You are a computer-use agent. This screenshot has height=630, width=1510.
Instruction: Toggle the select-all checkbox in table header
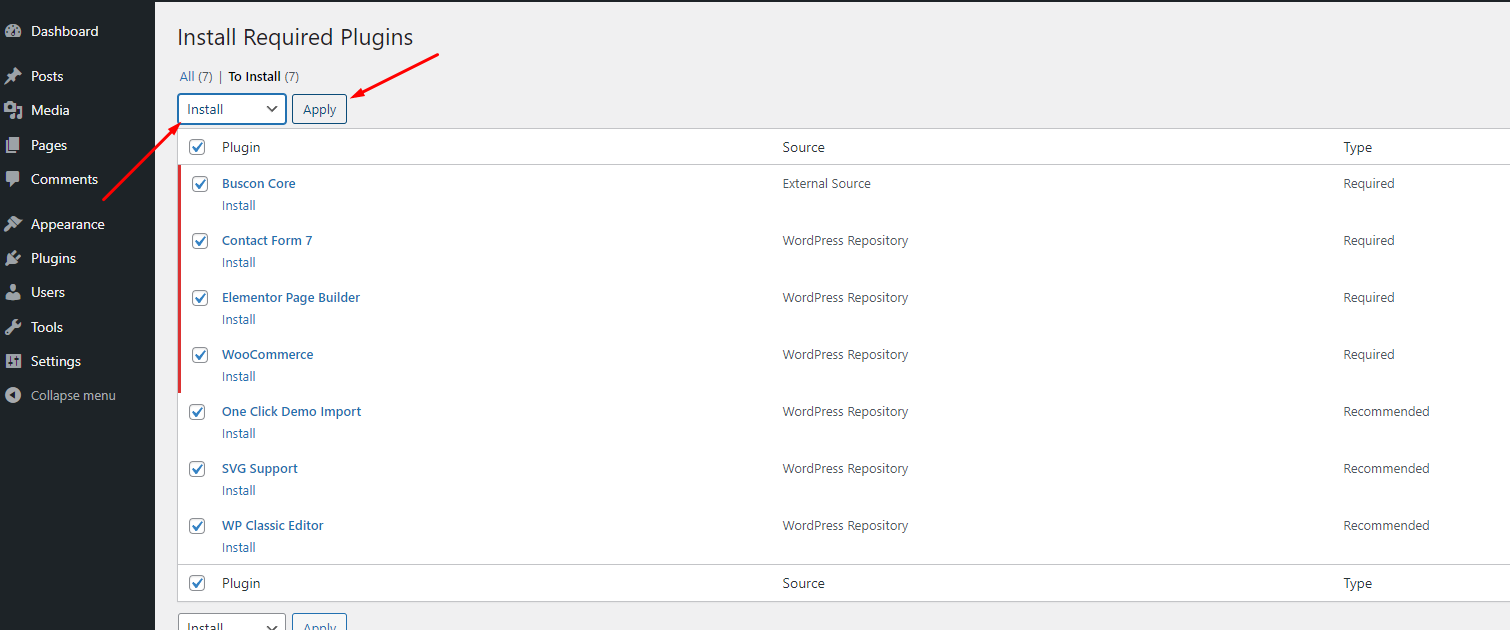pyautogui.click(x=198, y=147)
